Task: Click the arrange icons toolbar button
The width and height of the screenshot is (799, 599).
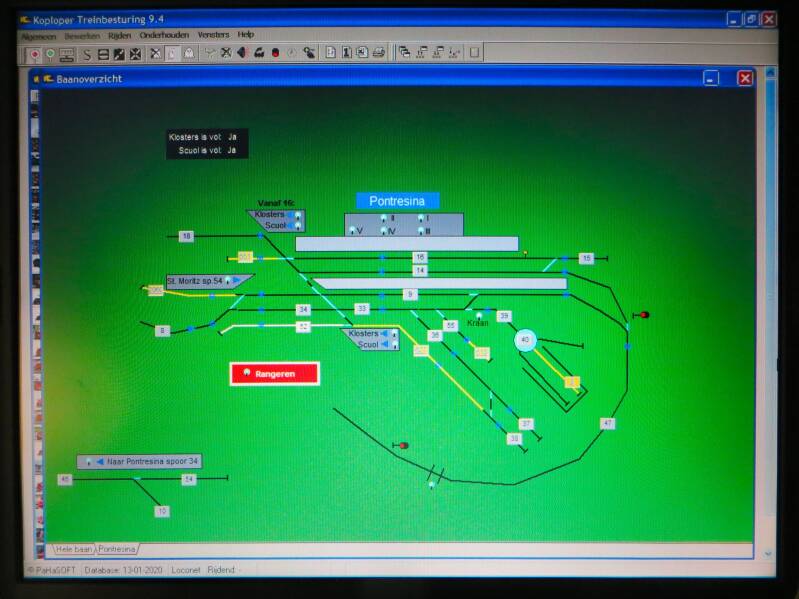Action: click(x=454, y=52)
